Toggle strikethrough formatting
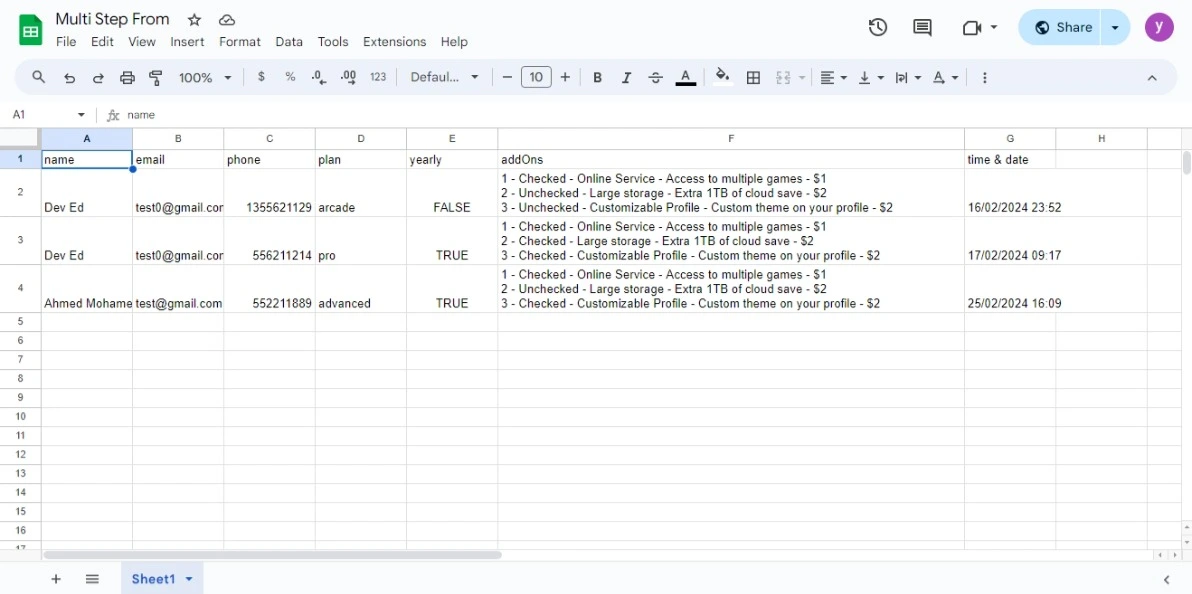Screen dimensions: 1192x594 655,78
